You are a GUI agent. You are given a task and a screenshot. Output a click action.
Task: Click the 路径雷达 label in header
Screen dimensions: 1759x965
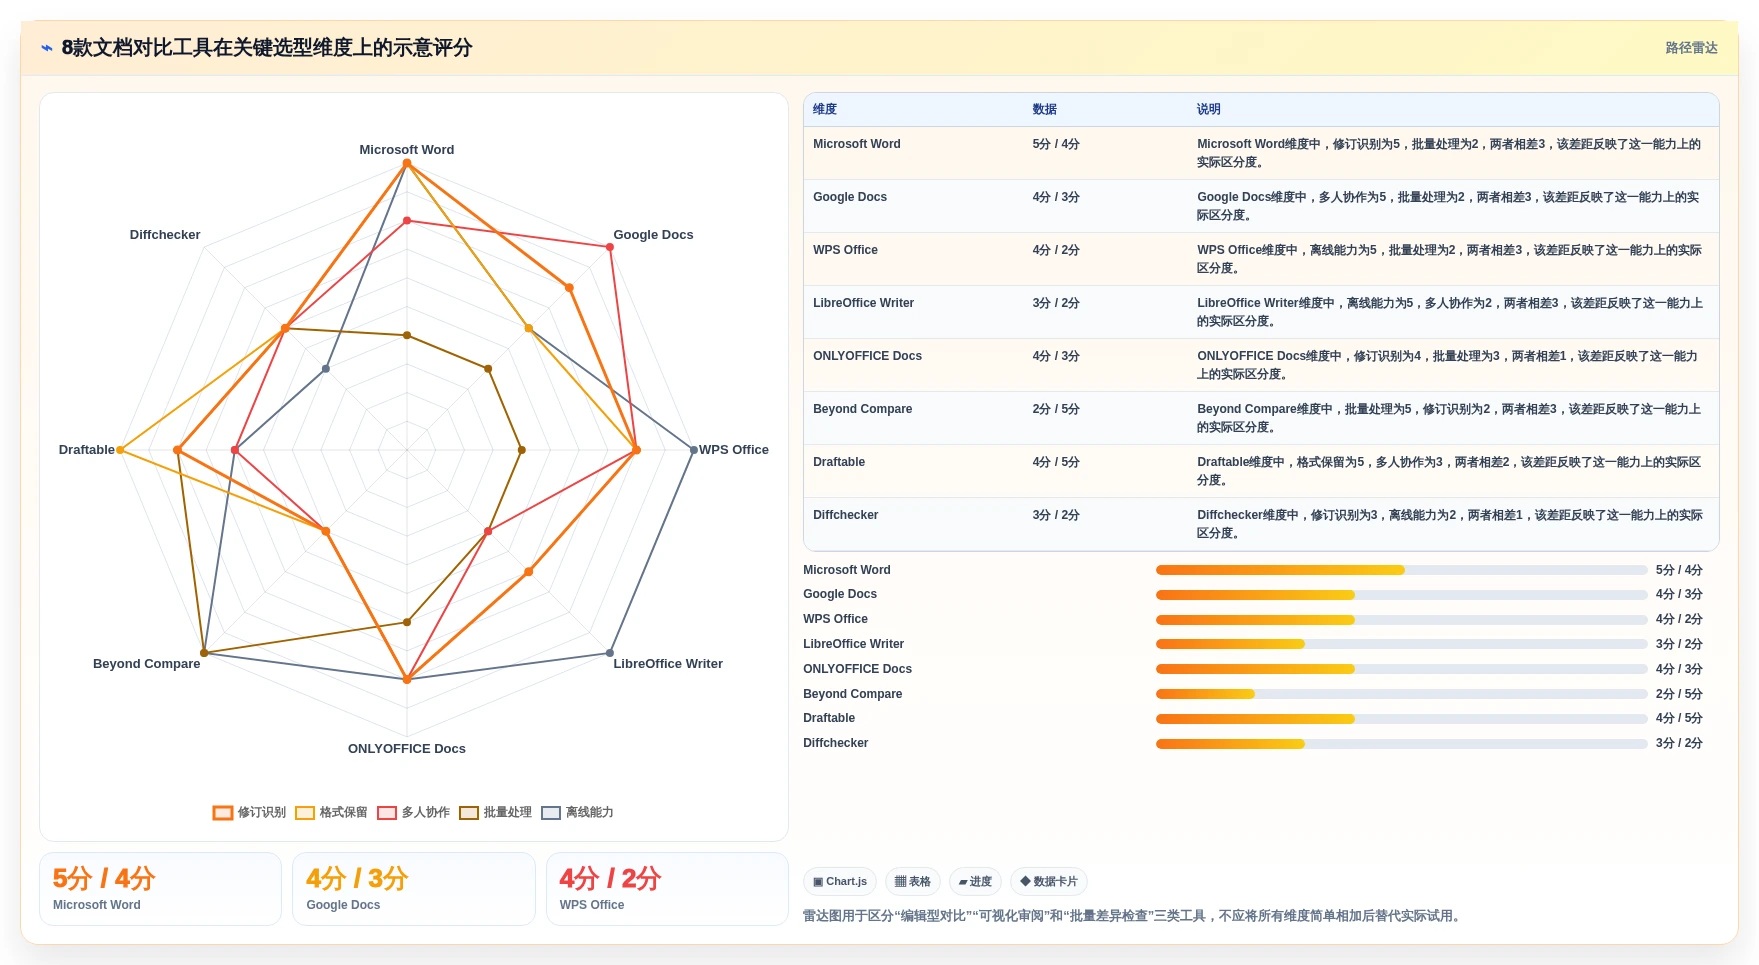[1691, 48]
